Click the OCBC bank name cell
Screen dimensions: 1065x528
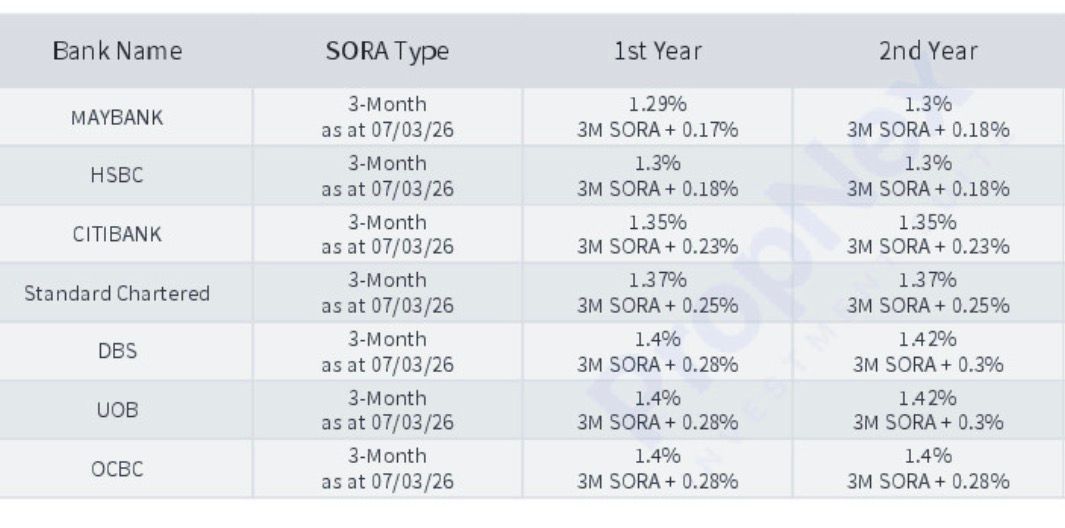116,468
